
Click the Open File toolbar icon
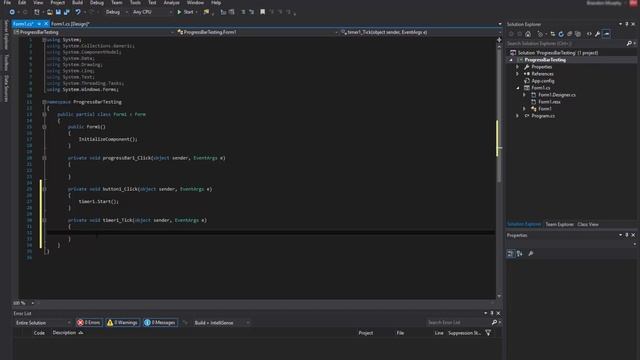(49, 12)
